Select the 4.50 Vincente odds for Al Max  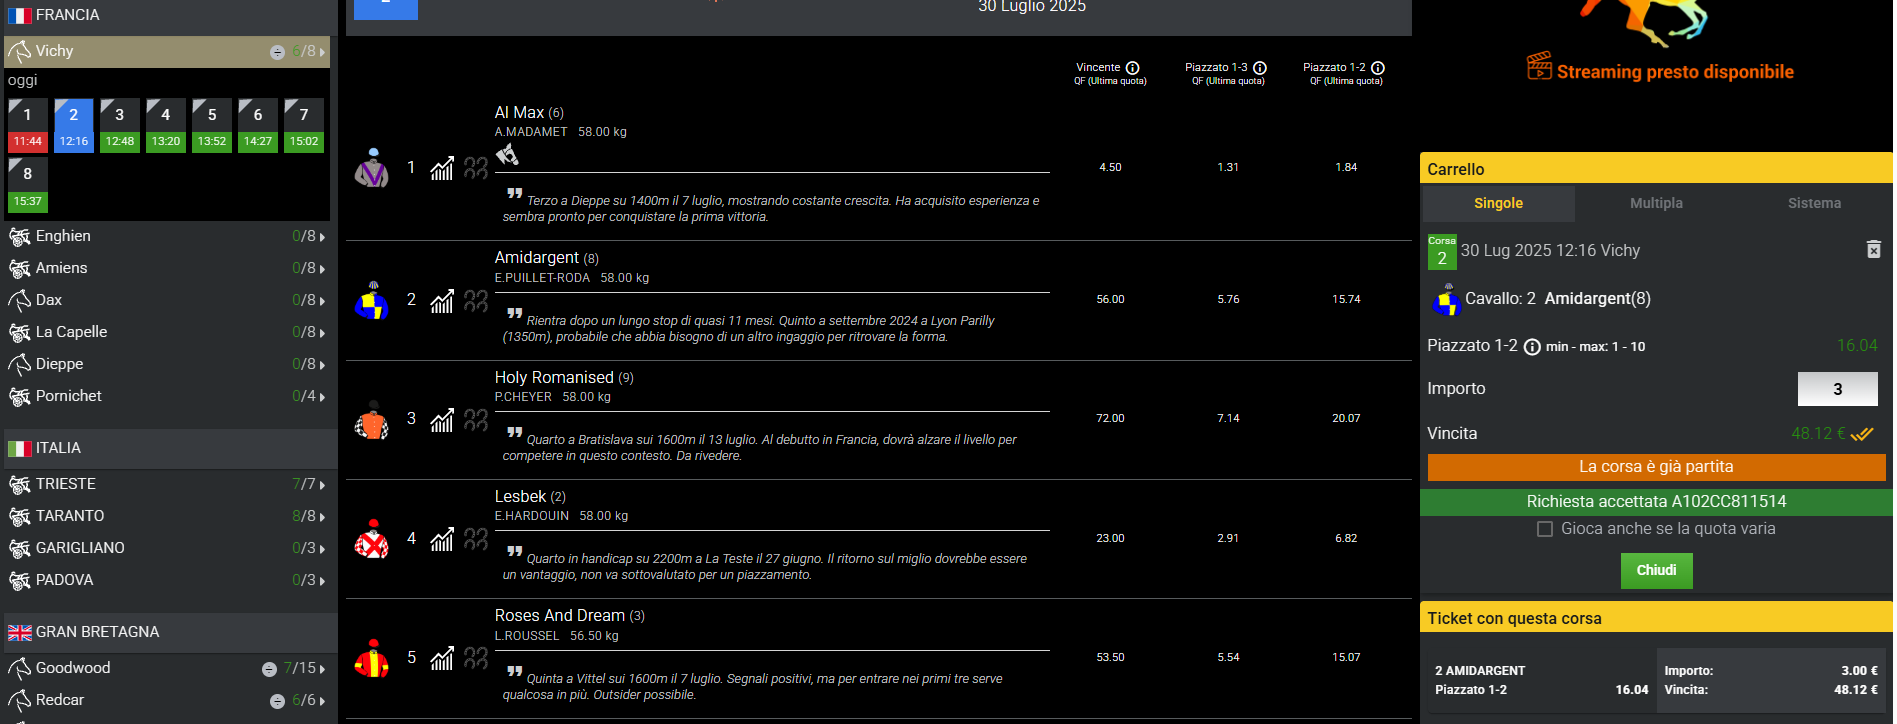pyautogui.click(x=1110, y=167)
